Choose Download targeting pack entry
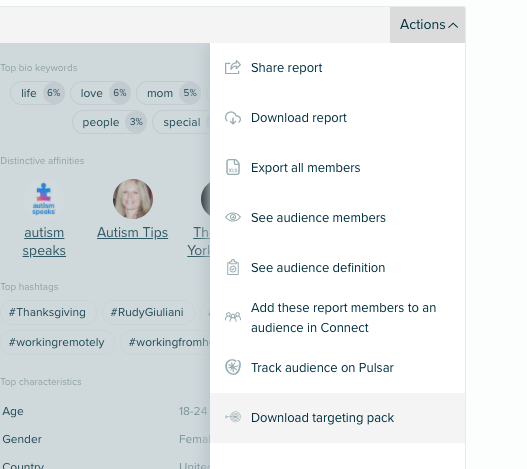The height and width of the screenshot is (469, 527). point(338,418)
